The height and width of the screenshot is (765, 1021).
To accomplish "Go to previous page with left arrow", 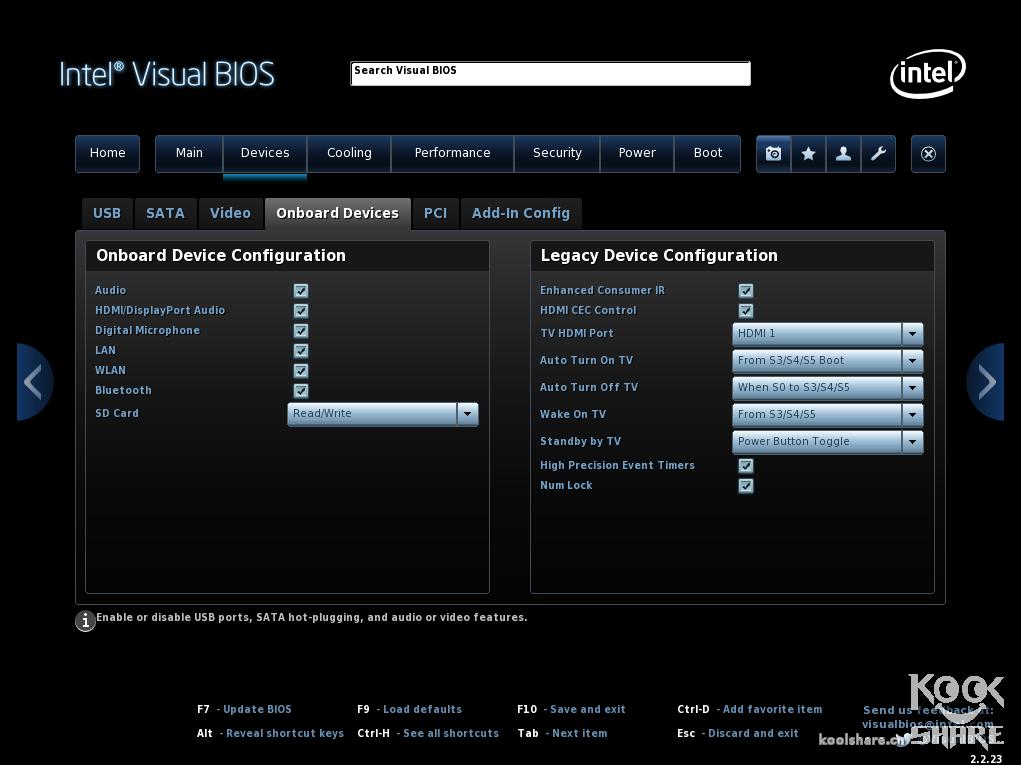I will pos(33,382).
